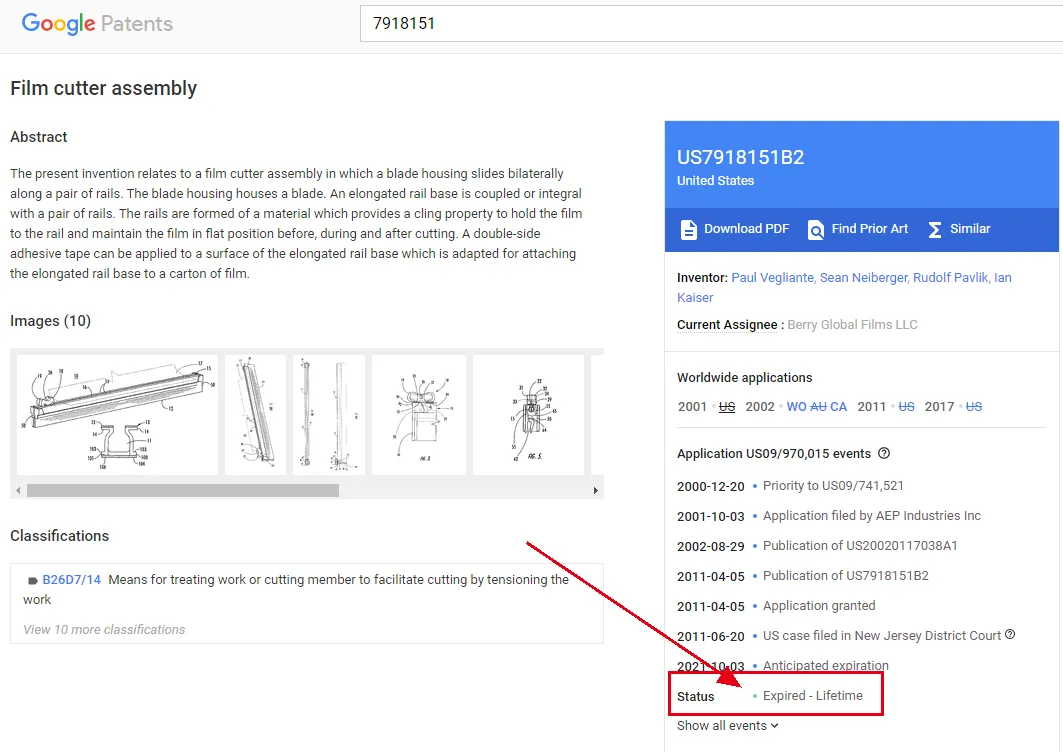This screenshot has height=752, width=1063.
Task: Click right arrow of image scrollbar
Action: [595, 490]
